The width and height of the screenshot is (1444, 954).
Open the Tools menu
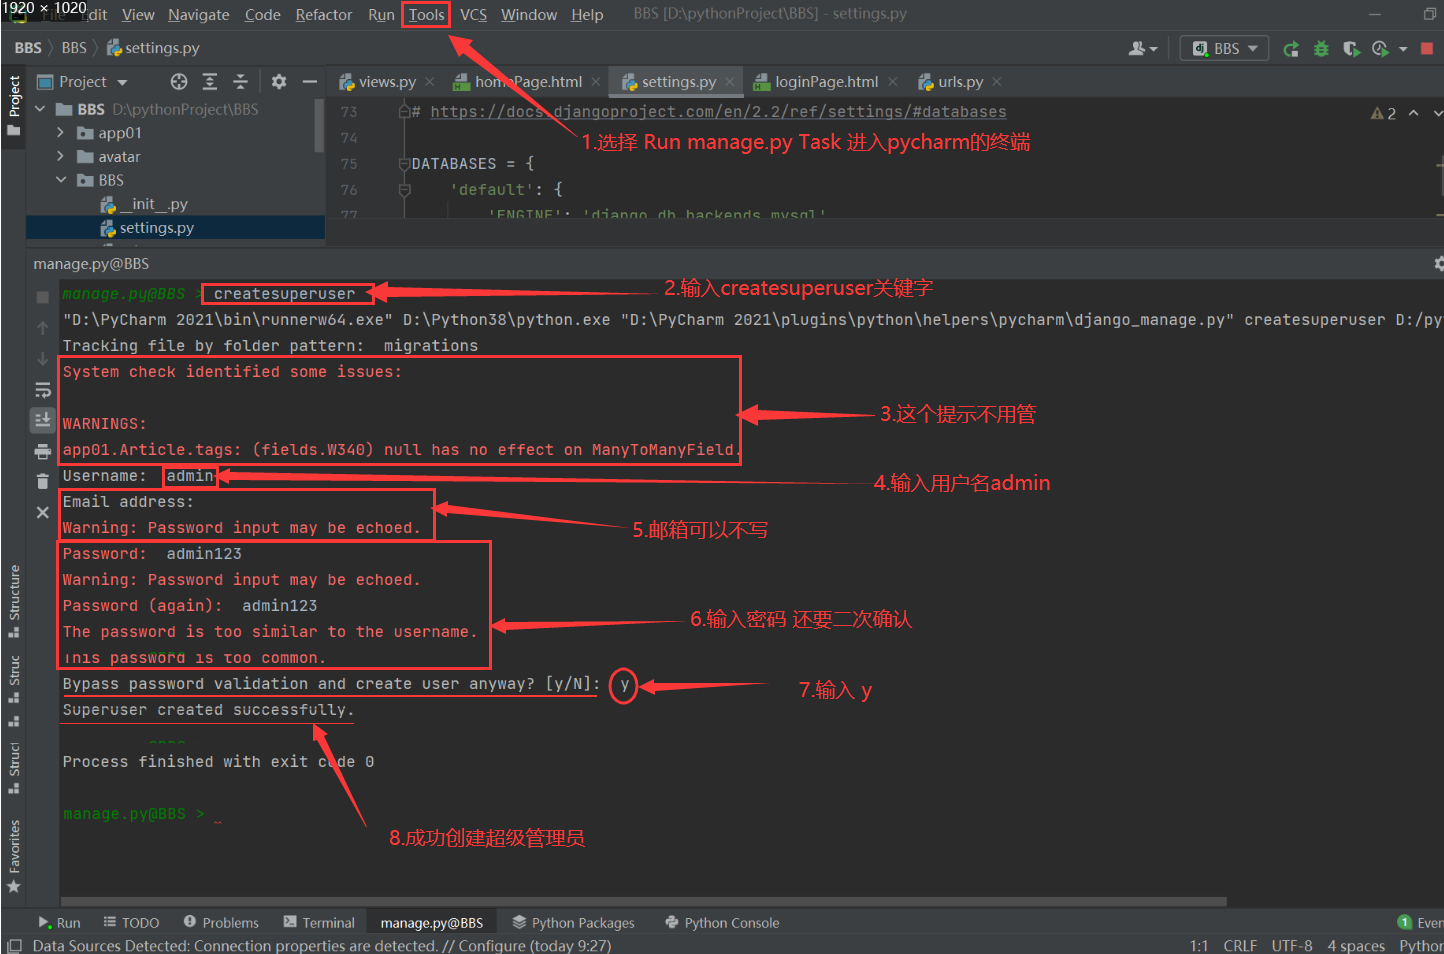tap(426, 15)
